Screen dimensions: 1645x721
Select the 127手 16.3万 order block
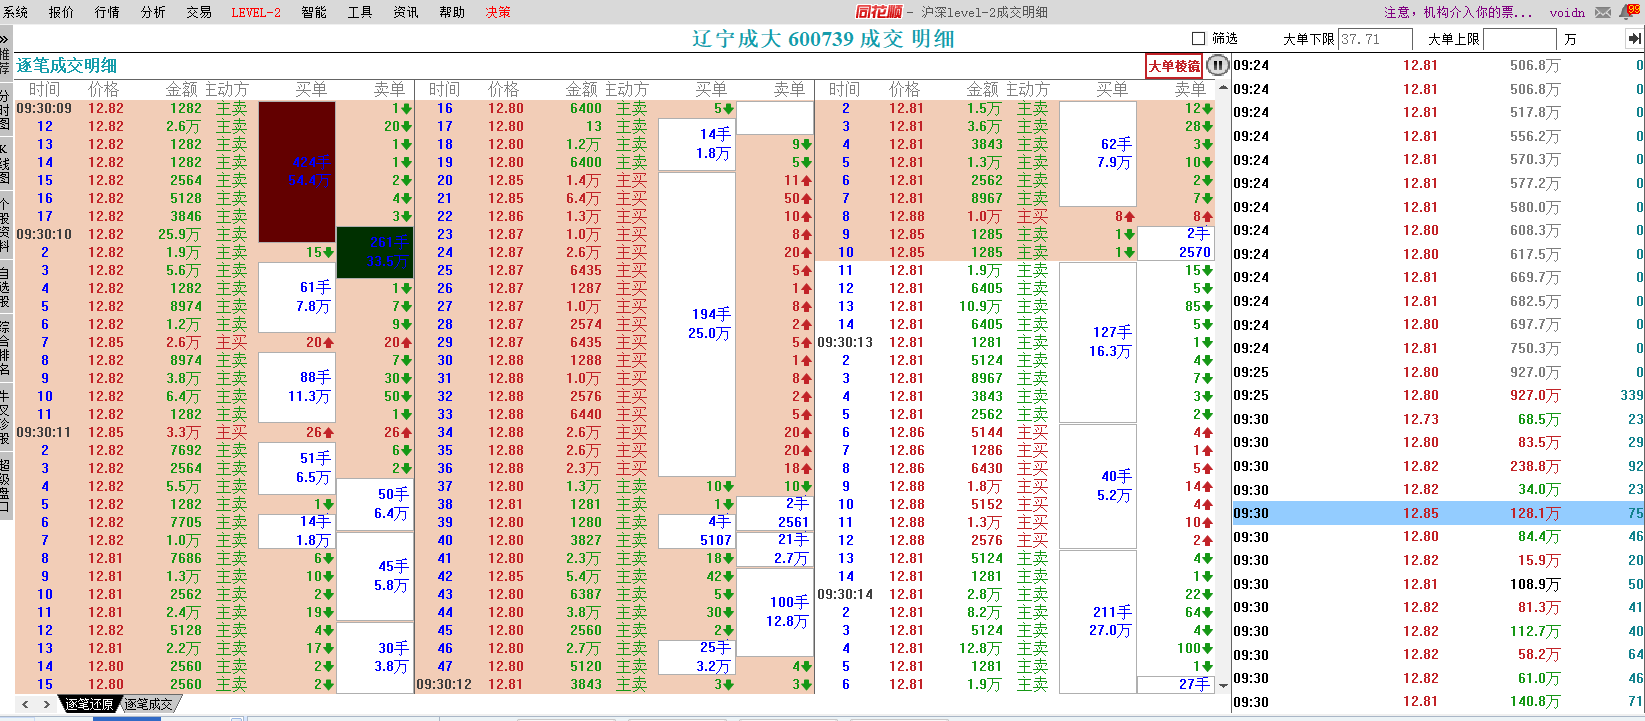click(1098, 342)
